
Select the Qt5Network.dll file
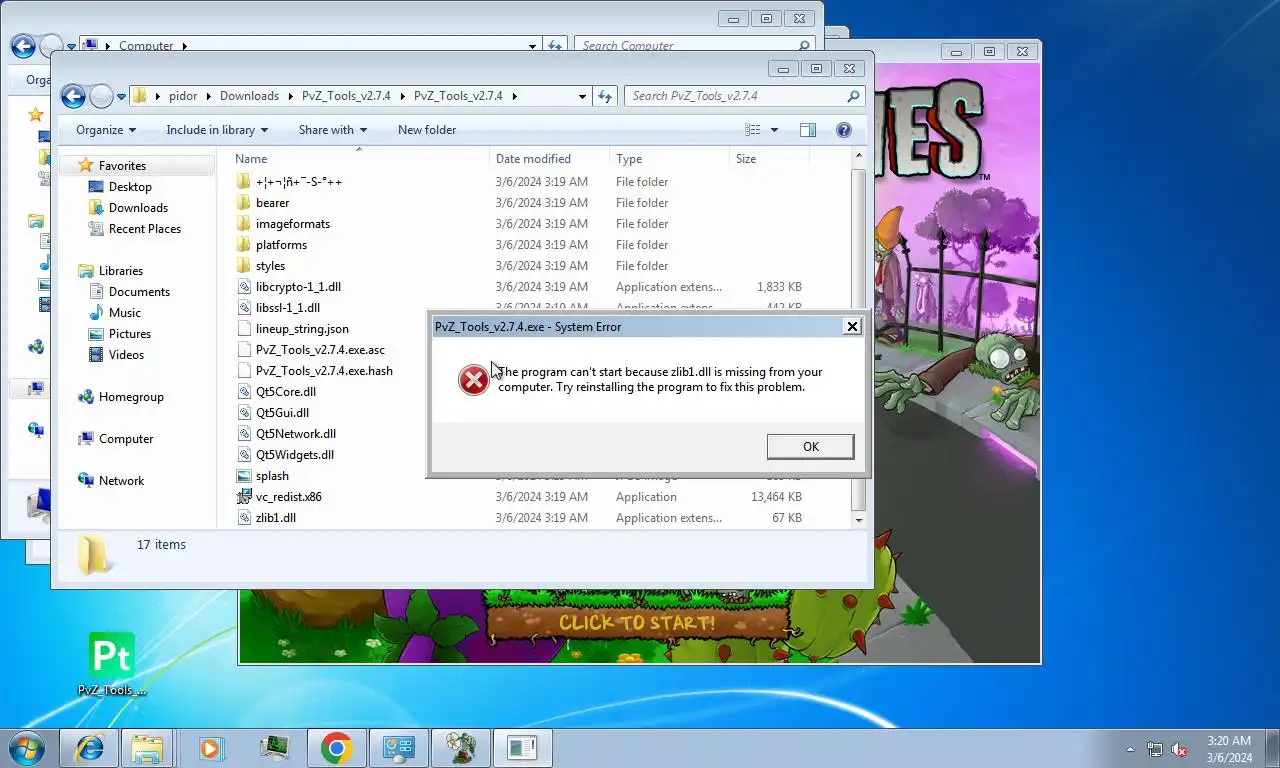pyautogui.click(x=296, y=434)
